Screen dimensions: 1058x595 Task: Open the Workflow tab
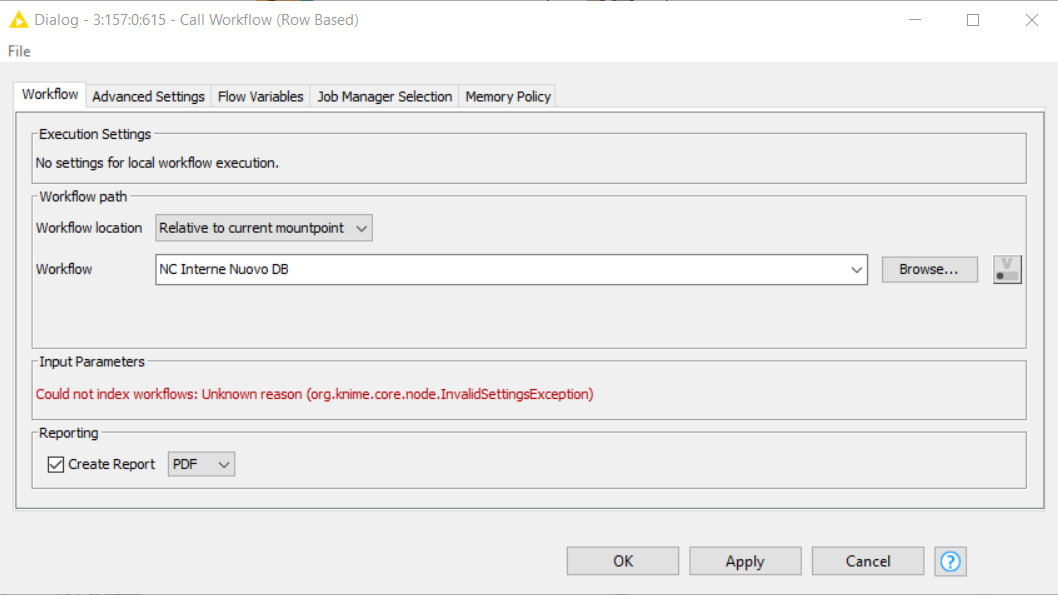48,93
